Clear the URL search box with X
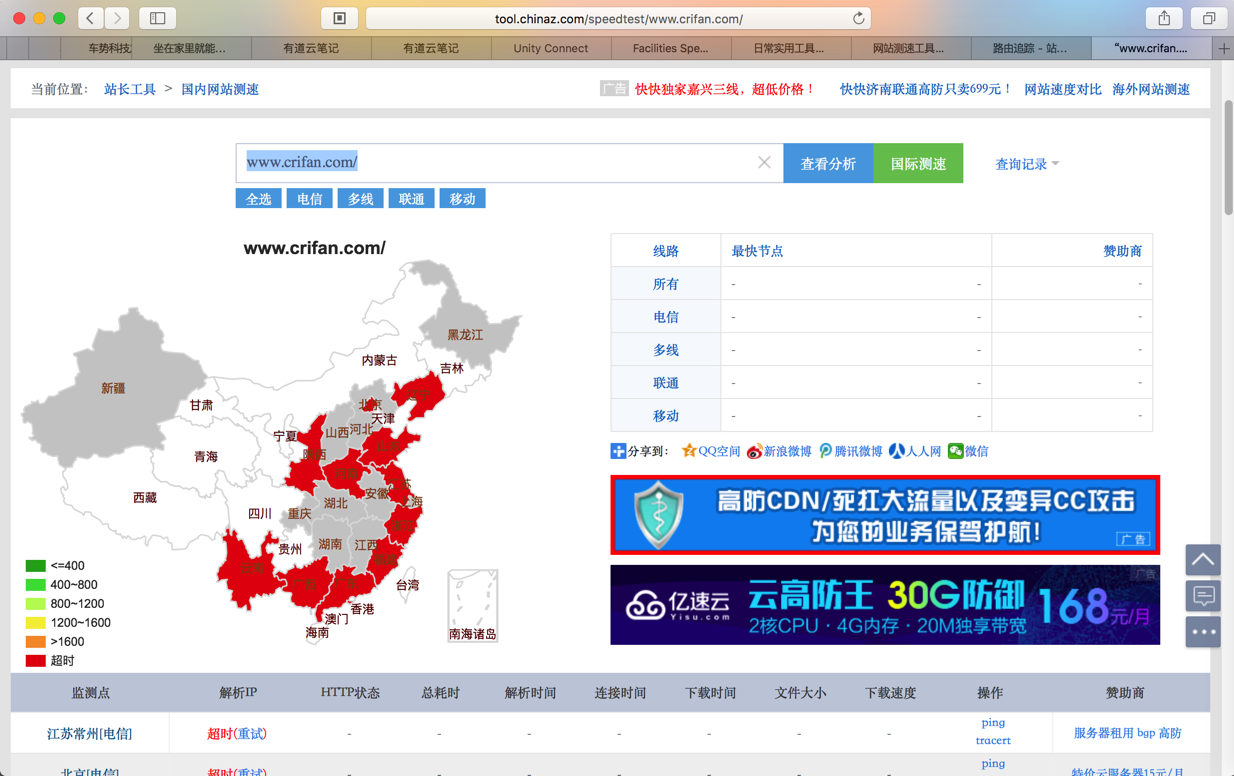 coord(764,162)
